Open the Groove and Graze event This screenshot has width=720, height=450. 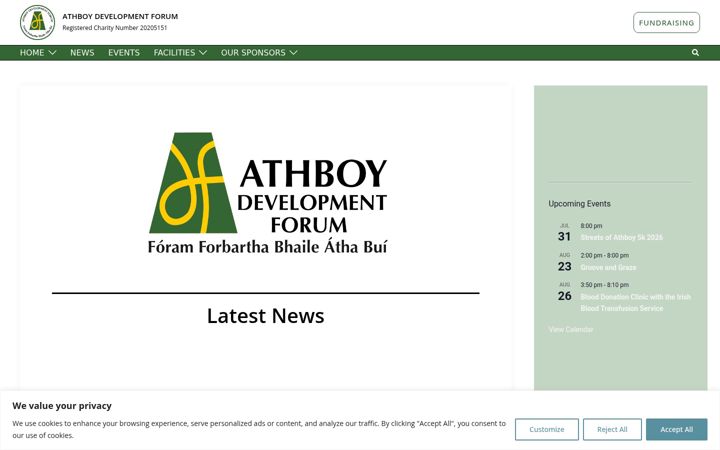pos(608,267)
